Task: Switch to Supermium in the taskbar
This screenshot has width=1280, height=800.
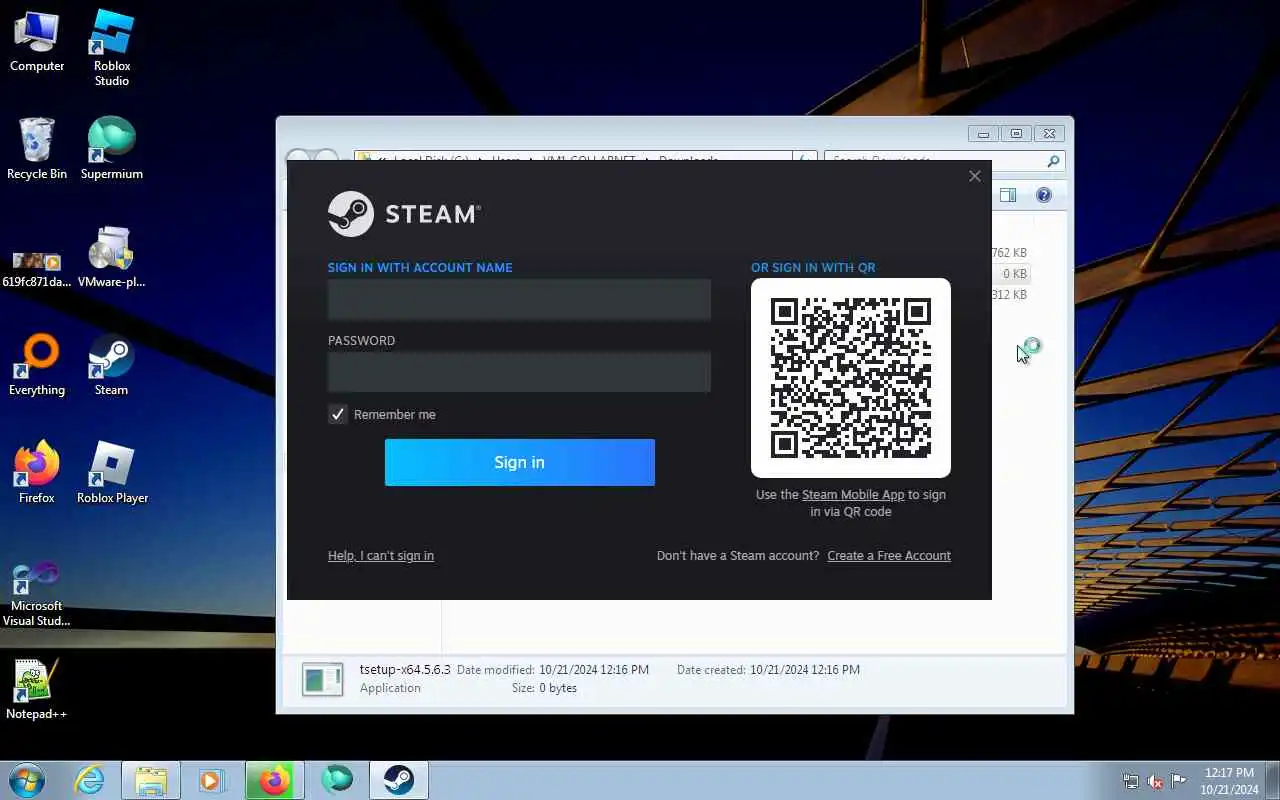Action: 337,780
